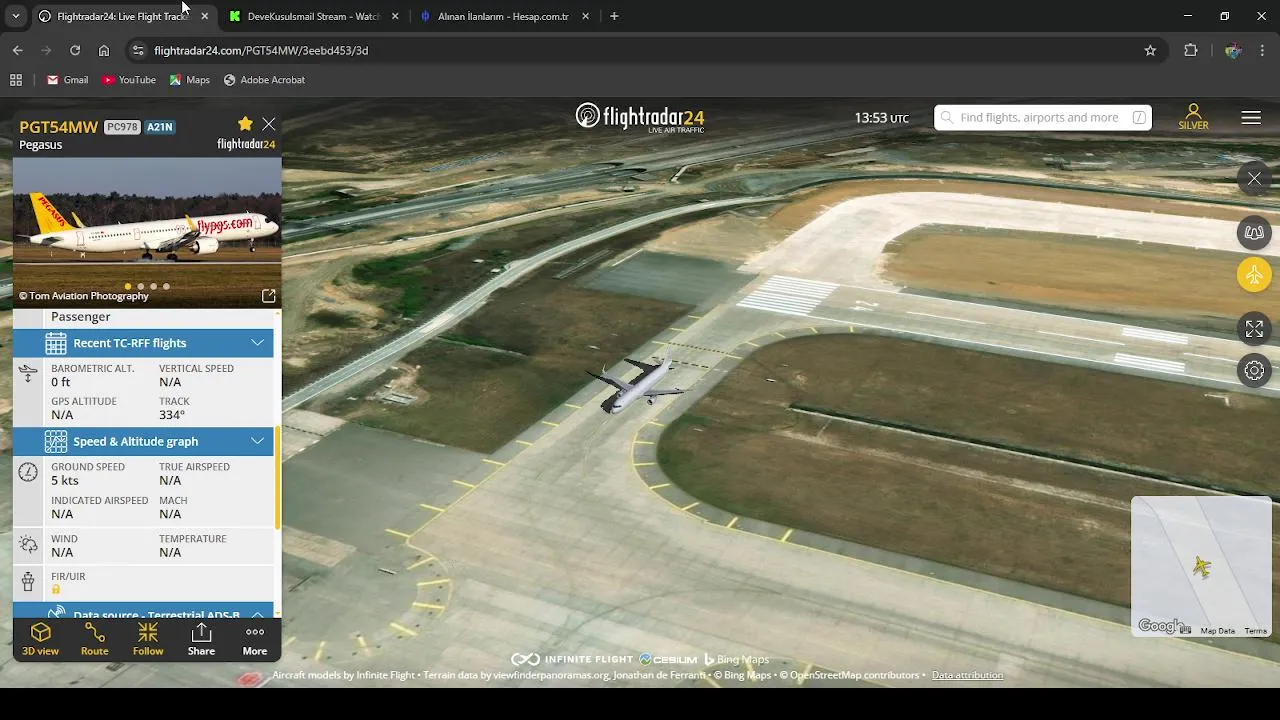The width and height of the screenshot is (1280, 720).
Task: Click the altitude aircraft icon
Action: [x=28, y=373]
